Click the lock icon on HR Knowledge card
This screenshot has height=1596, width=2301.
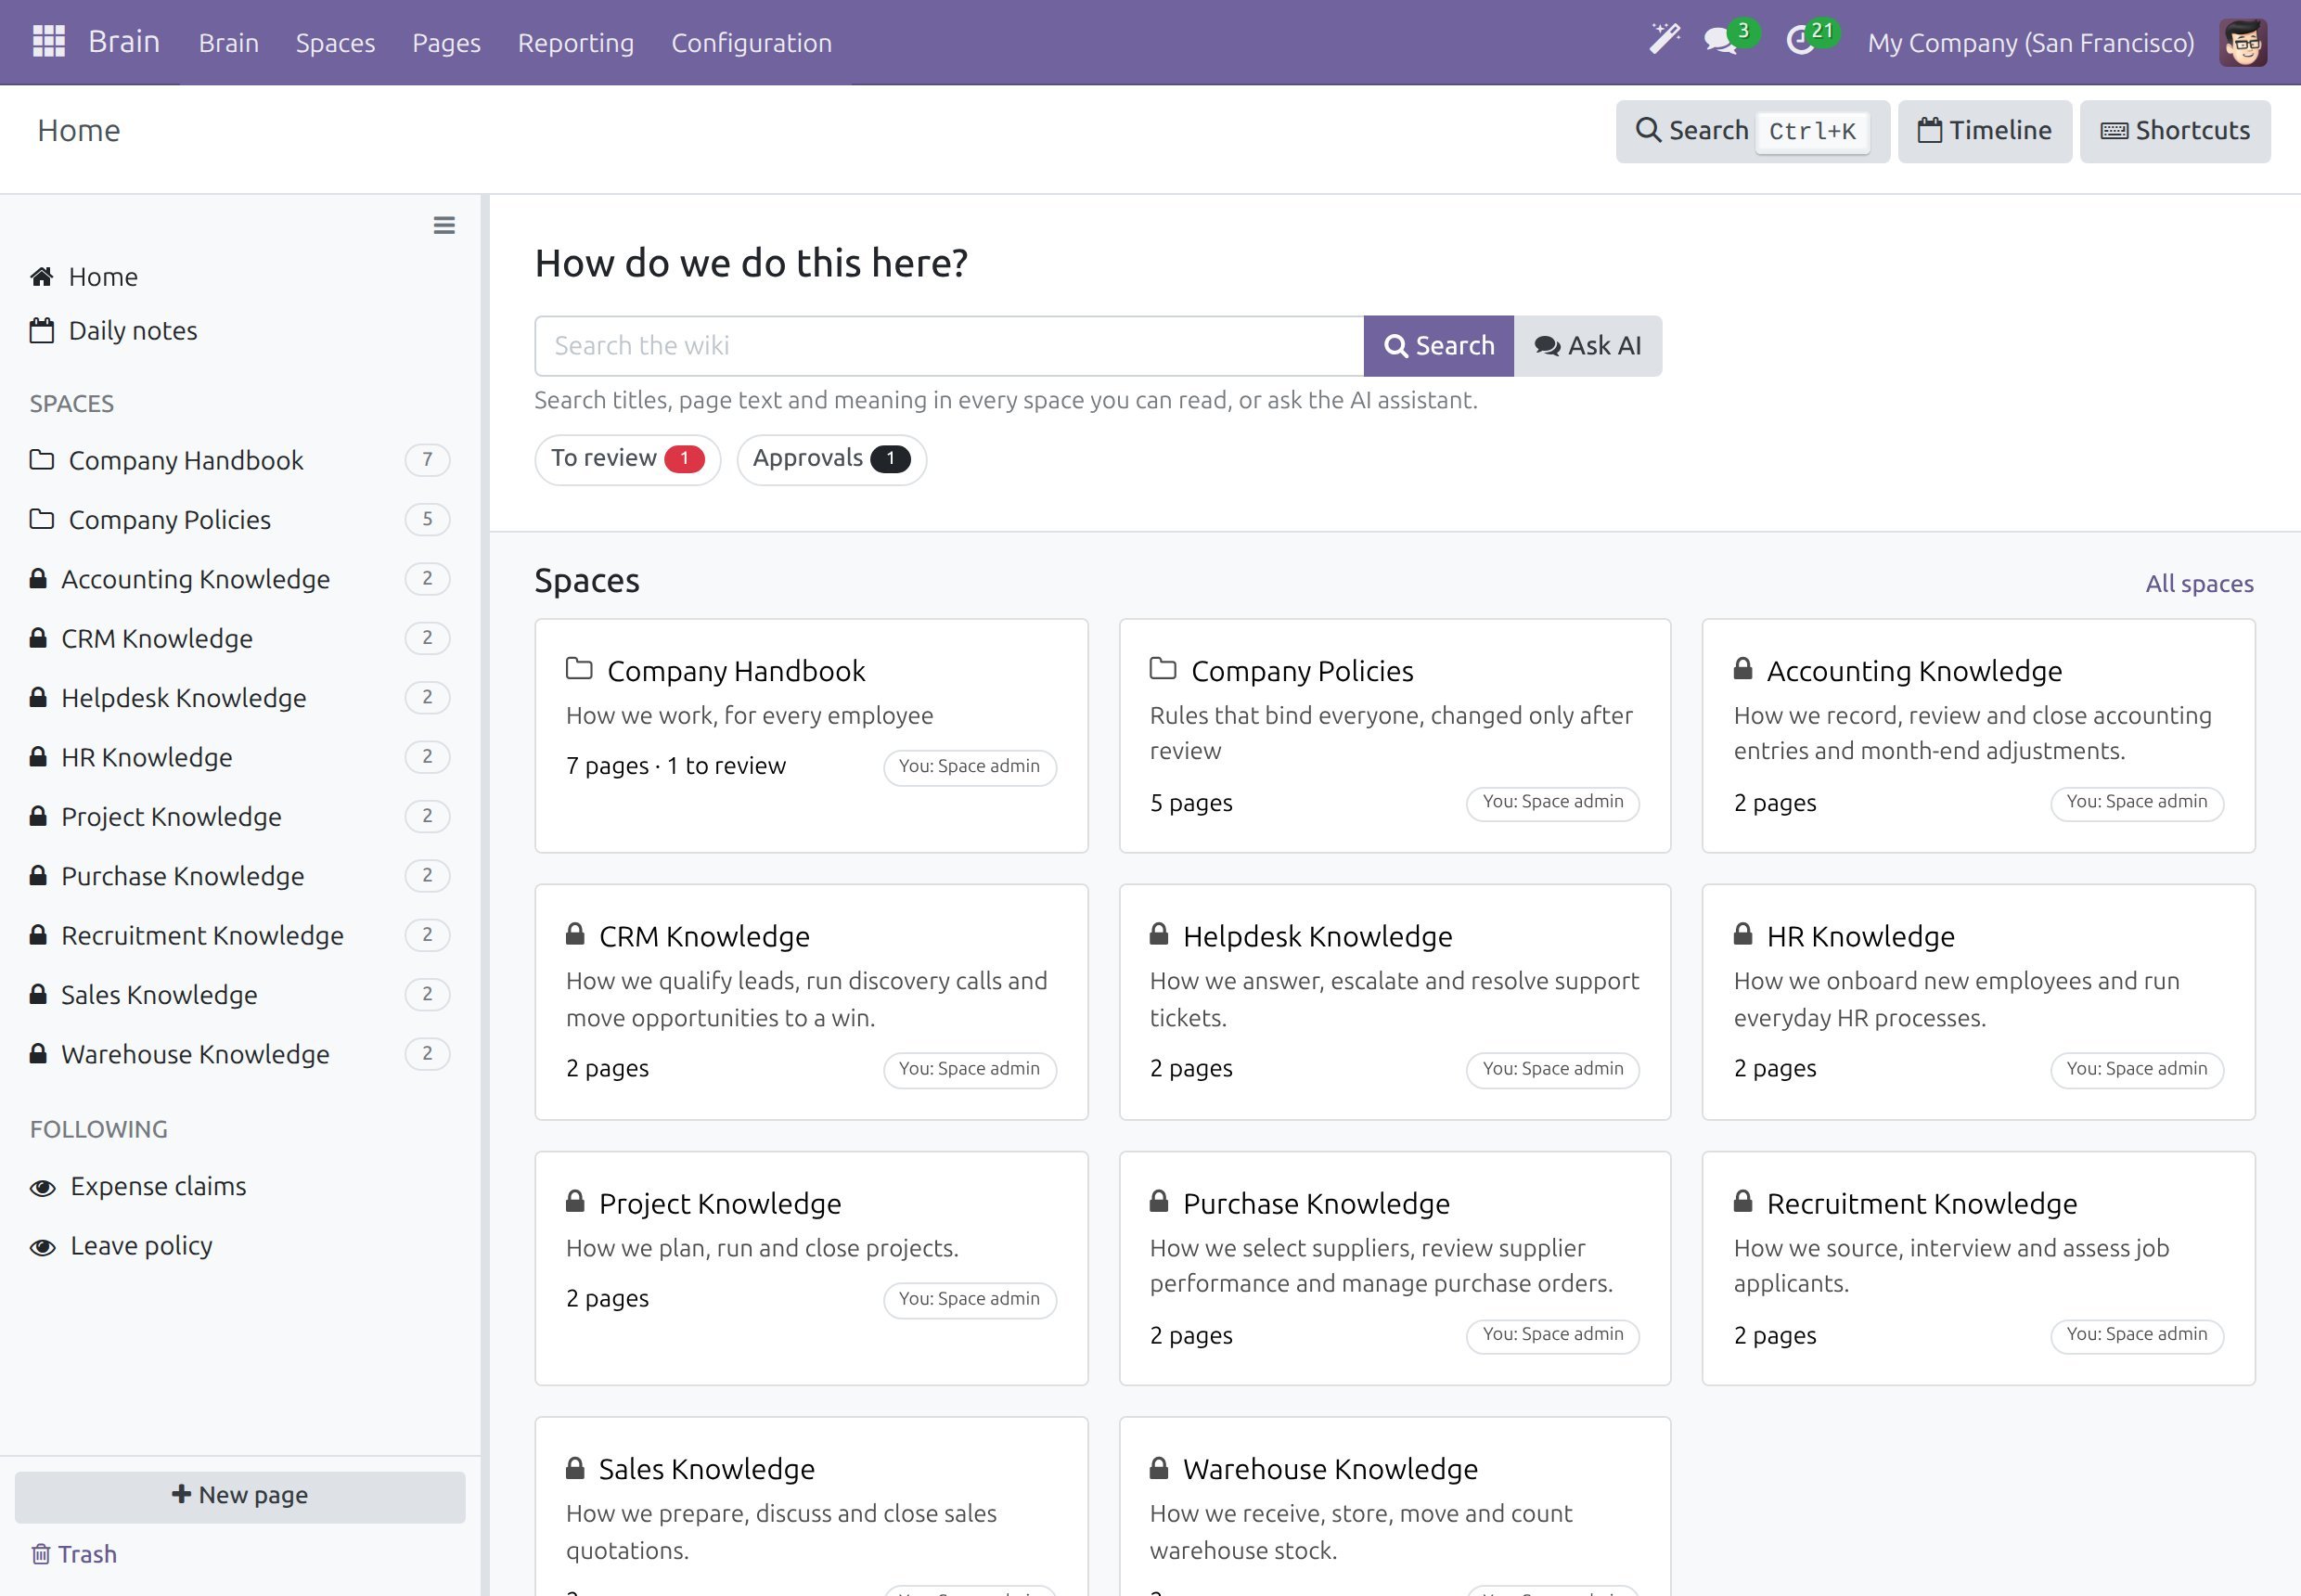(x=1743, y=935)
